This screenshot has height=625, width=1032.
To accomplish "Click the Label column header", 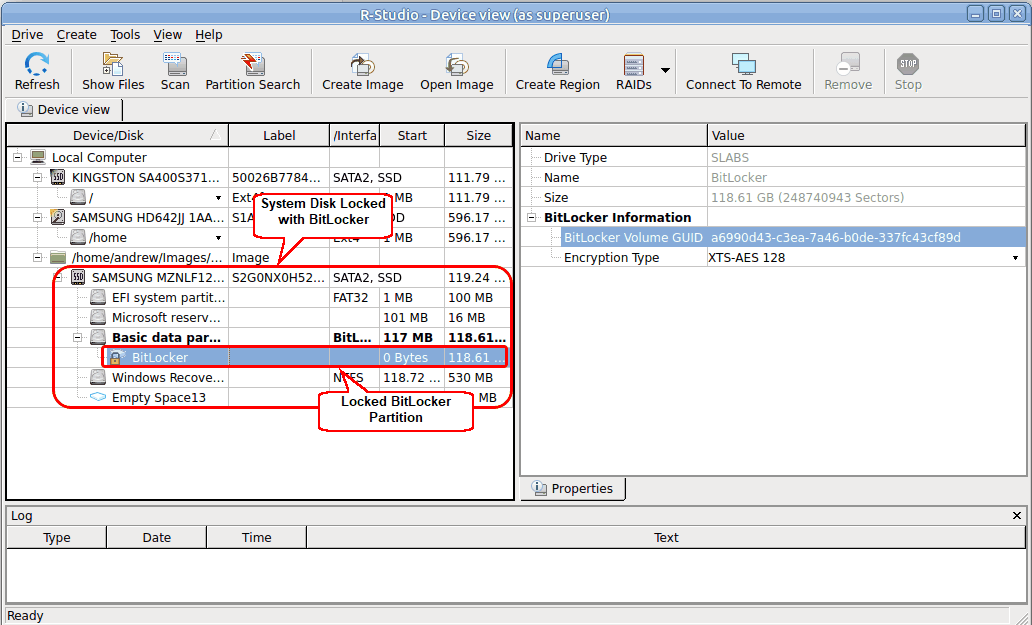I will click(279, 136).
